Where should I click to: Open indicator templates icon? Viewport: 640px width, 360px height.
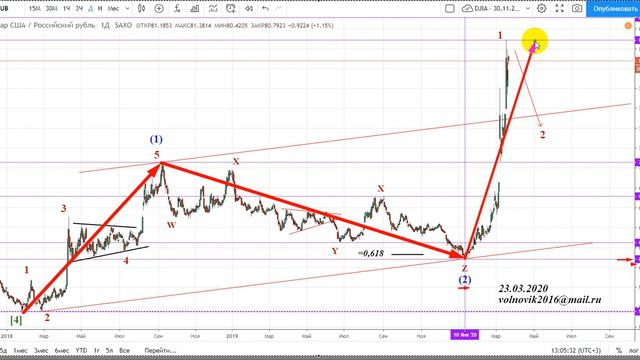point(213,8)
